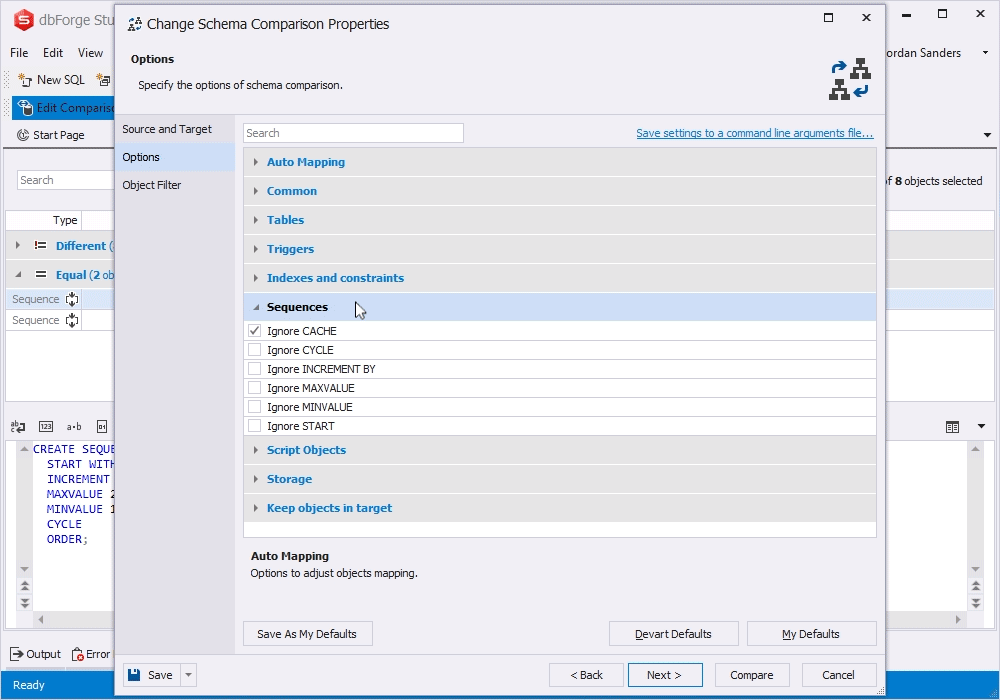Open the Save button dropdown arrow
1000x700 pixels.
(189, 674)
